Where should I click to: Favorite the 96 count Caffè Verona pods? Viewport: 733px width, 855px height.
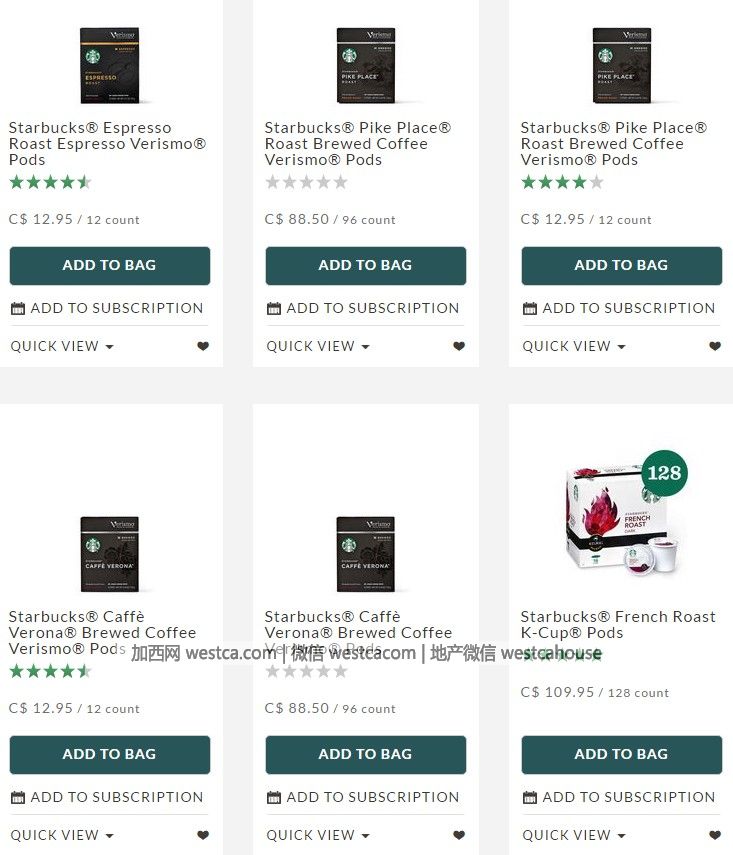coord(459,835)
